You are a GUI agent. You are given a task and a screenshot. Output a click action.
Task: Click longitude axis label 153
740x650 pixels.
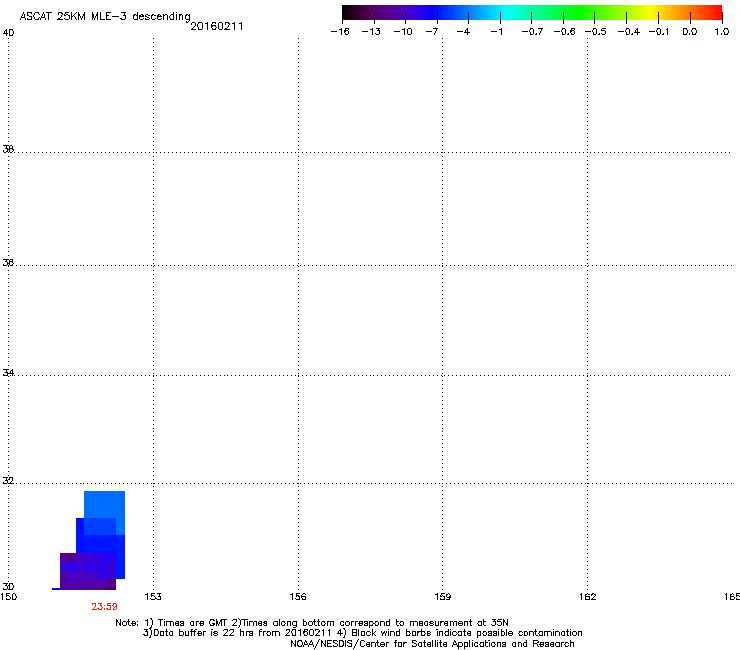point(153,597)
